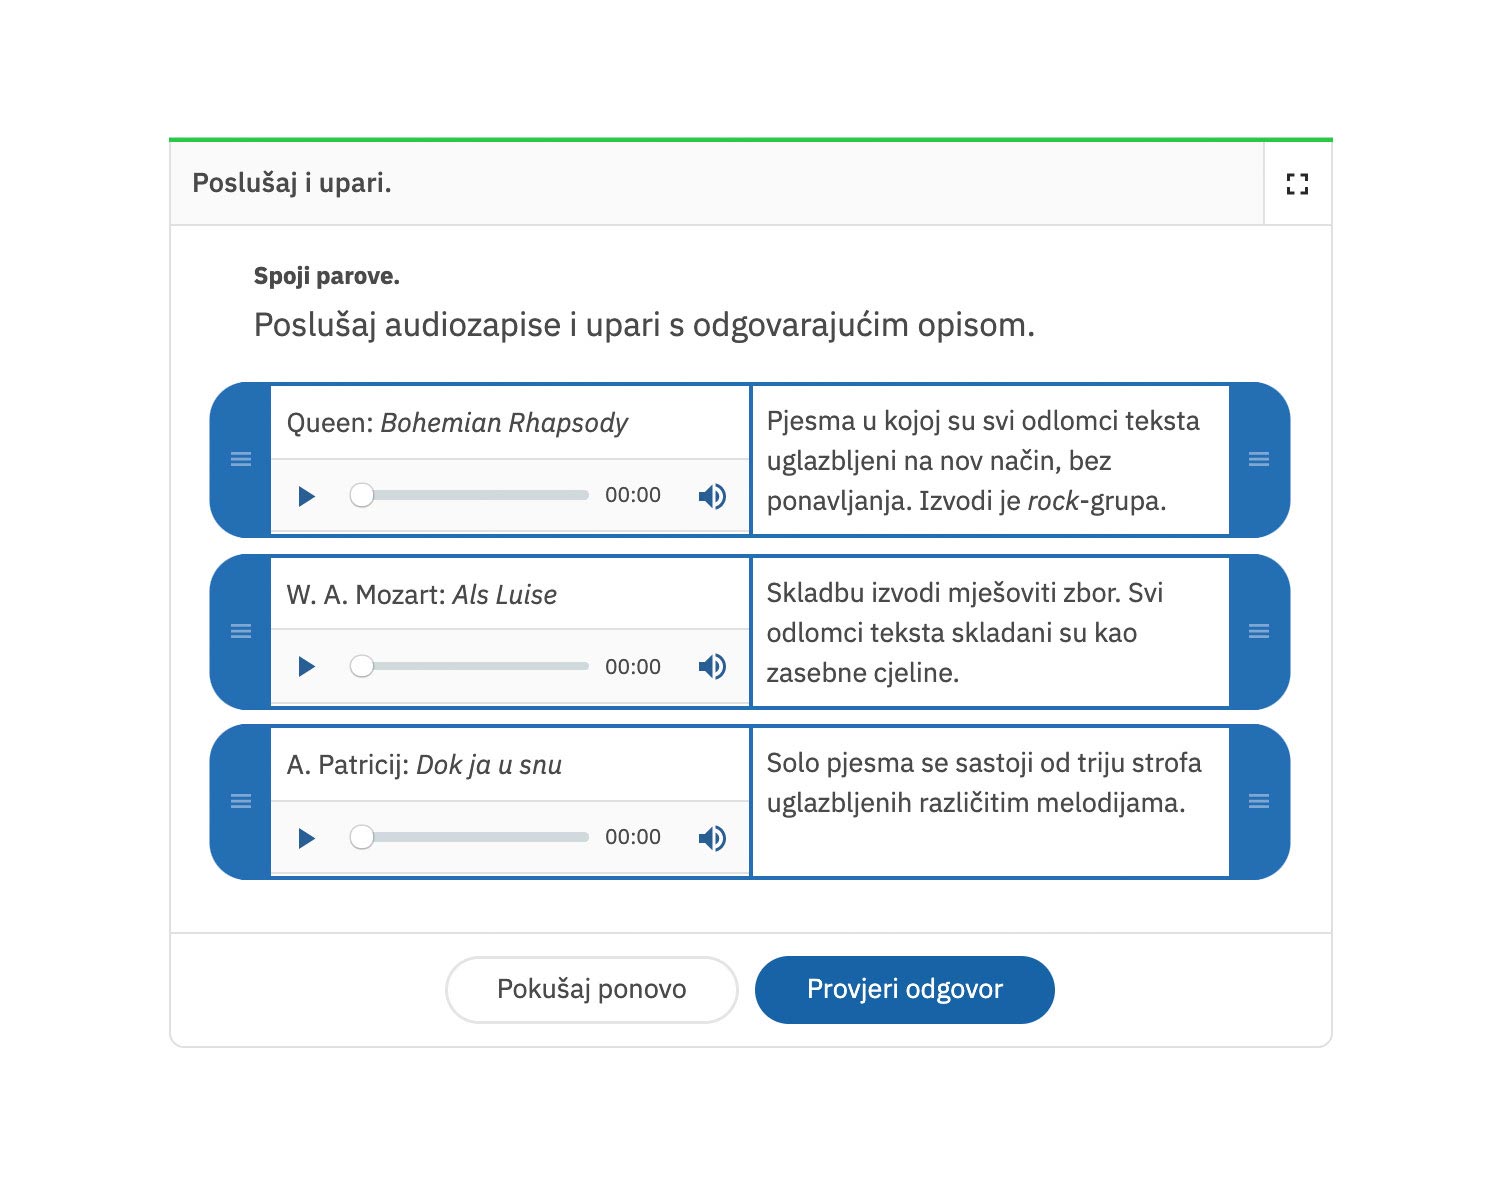Grab right drag handle of mješoviti zbor description
This screenshot has height=1184, width=1500.
(1259, 631)
